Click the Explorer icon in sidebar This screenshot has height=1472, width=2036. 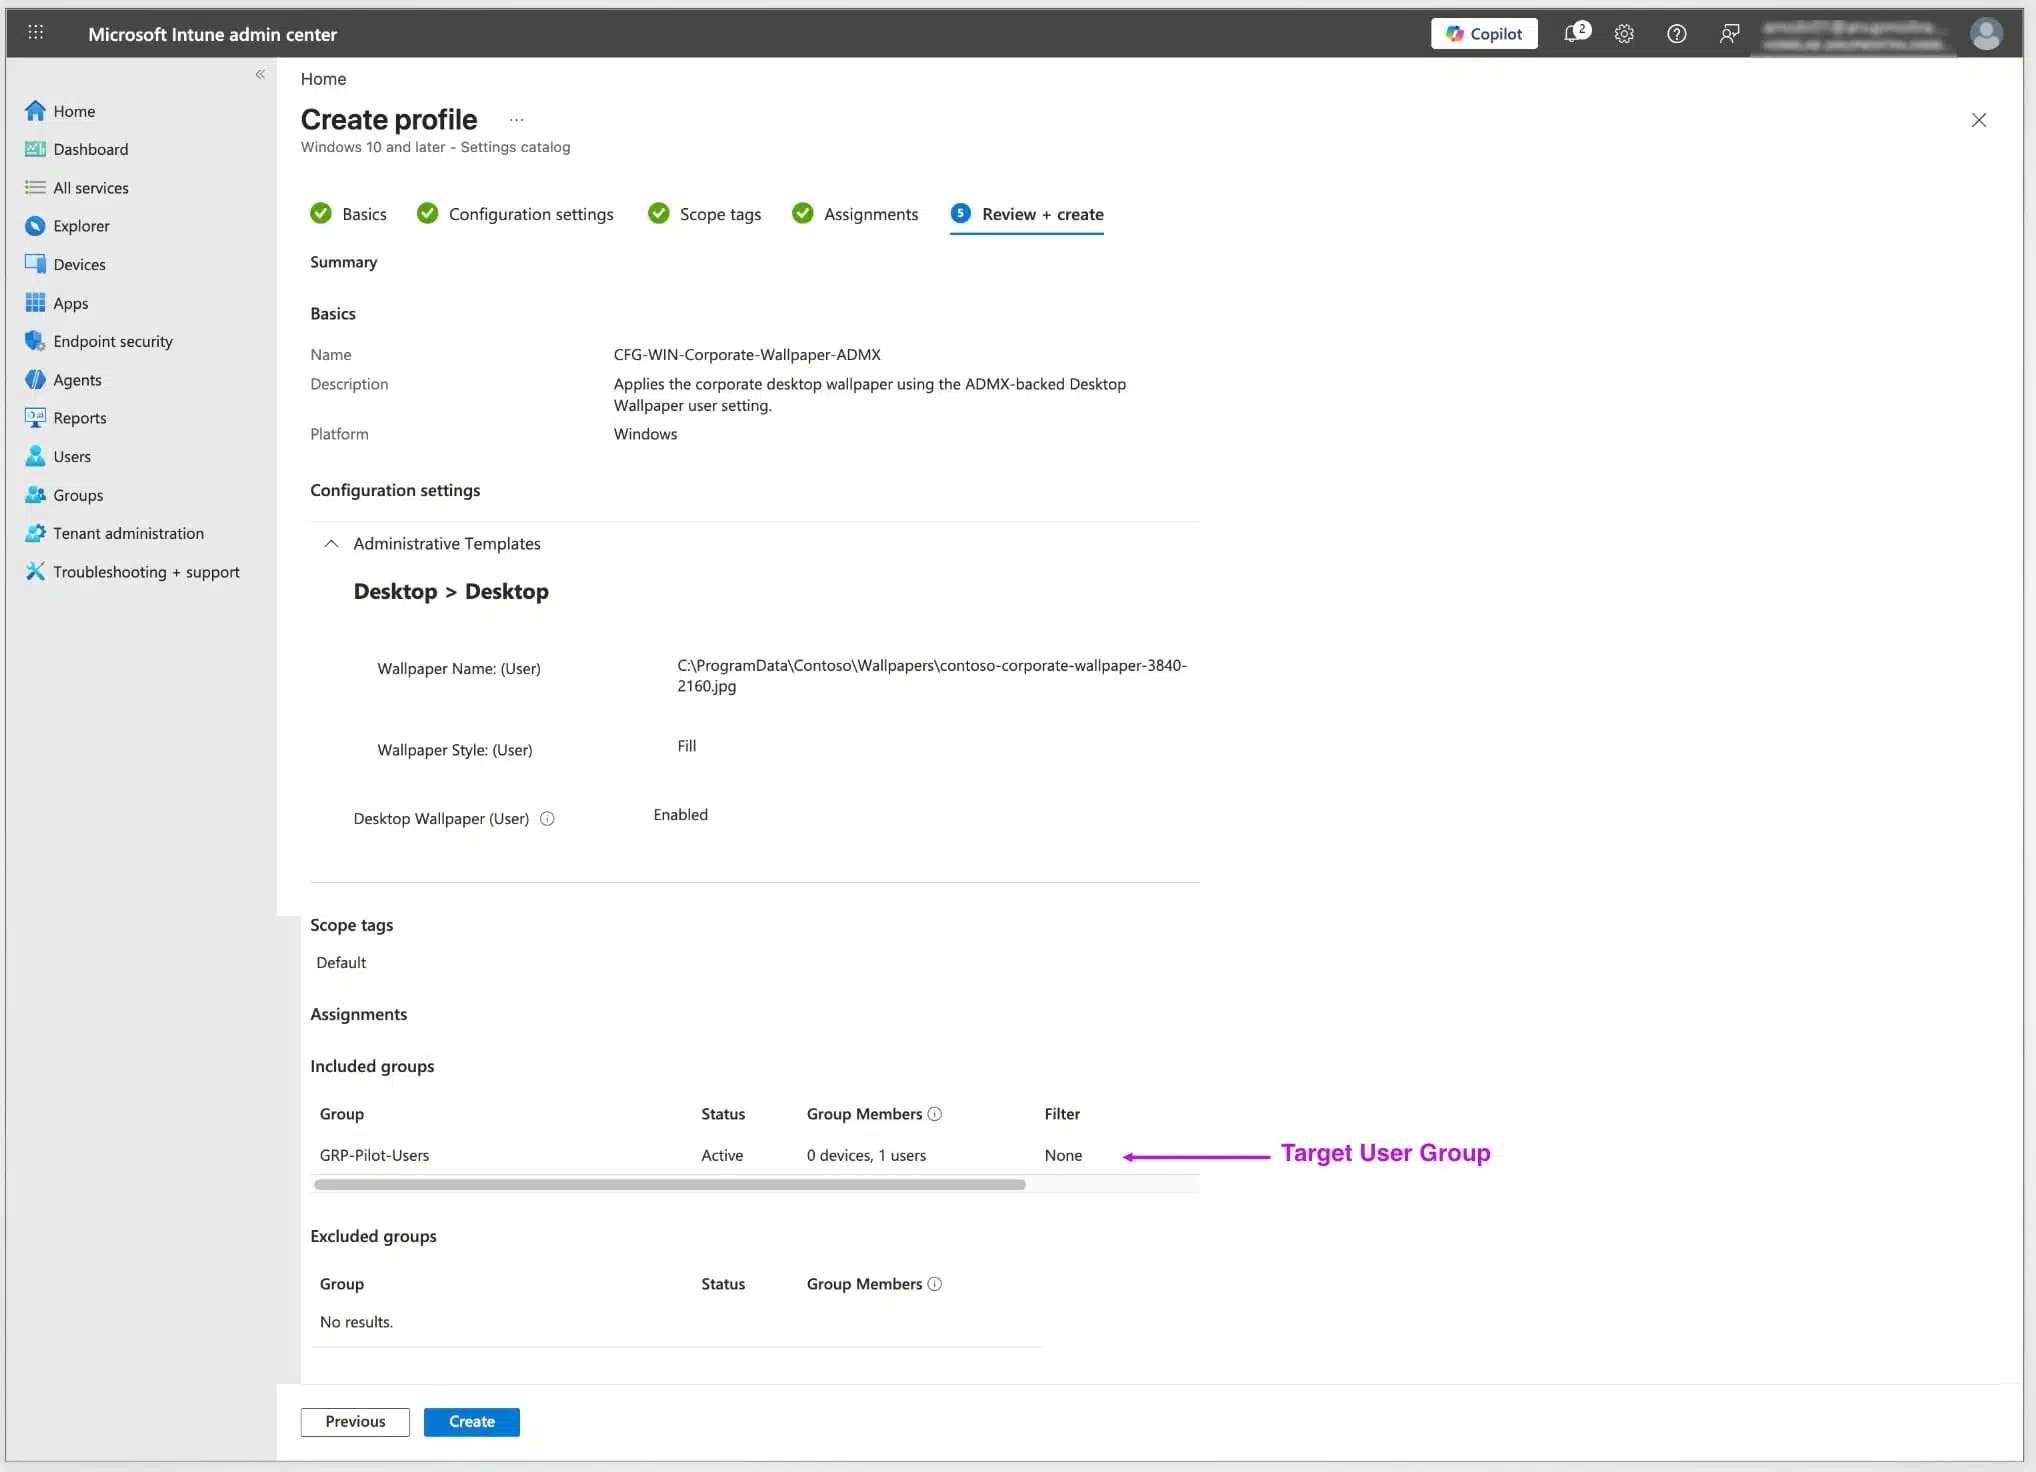(35, 226)
